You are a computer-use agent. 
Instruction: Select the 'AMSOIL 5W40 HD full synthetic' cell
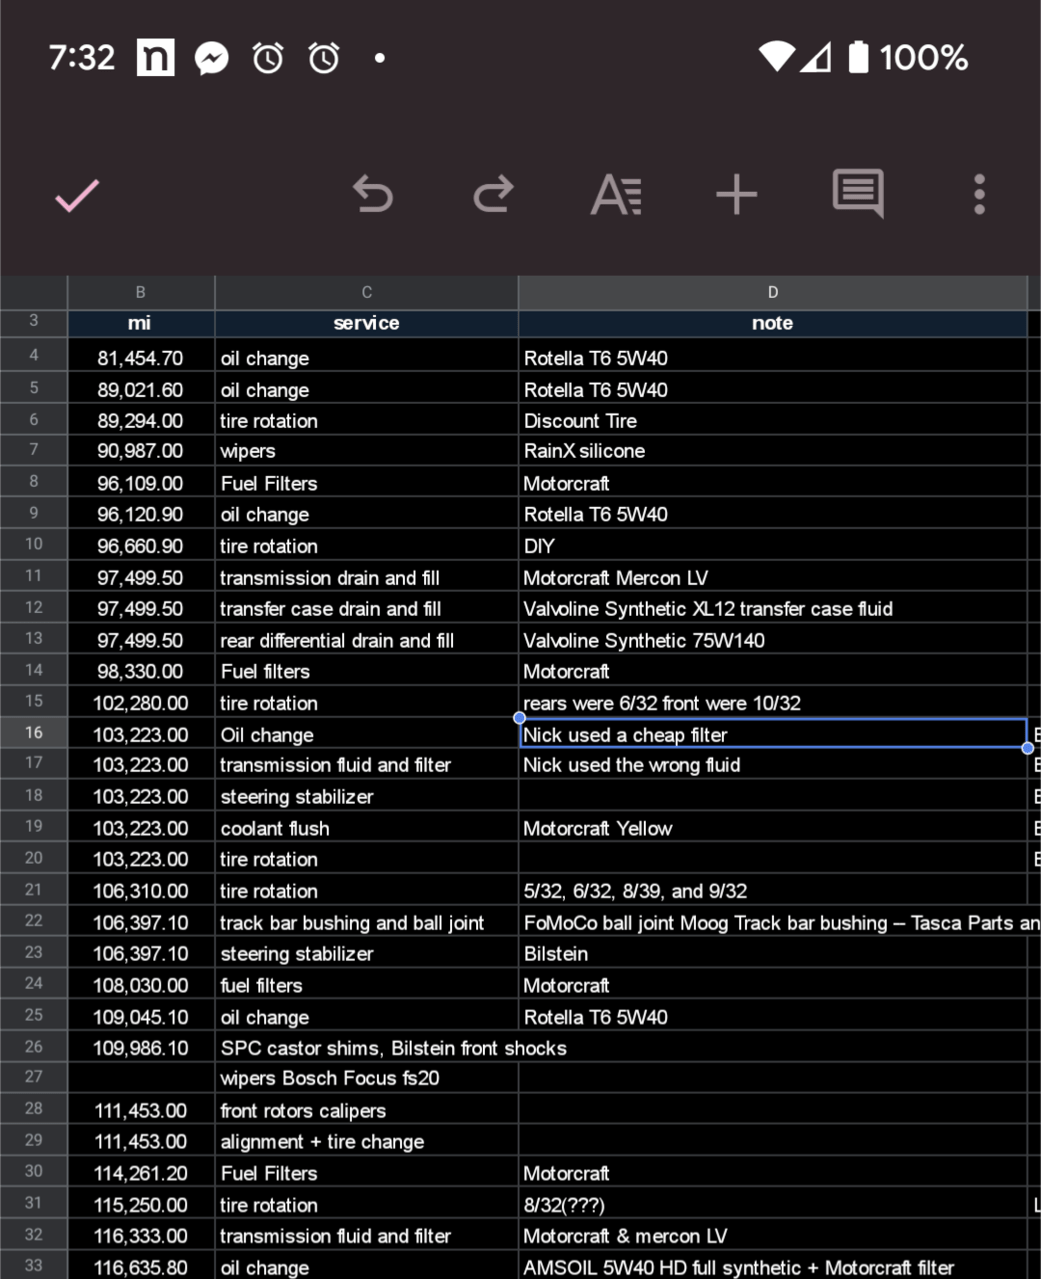[x=773, y=1267]
